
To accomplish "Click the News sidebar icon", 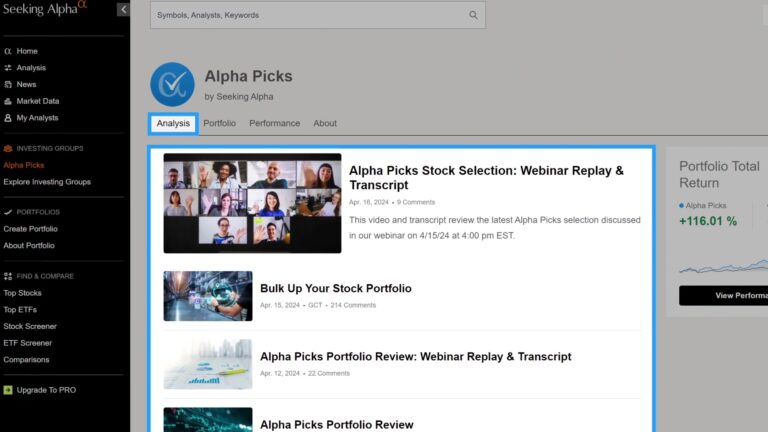I will point(8,84).
